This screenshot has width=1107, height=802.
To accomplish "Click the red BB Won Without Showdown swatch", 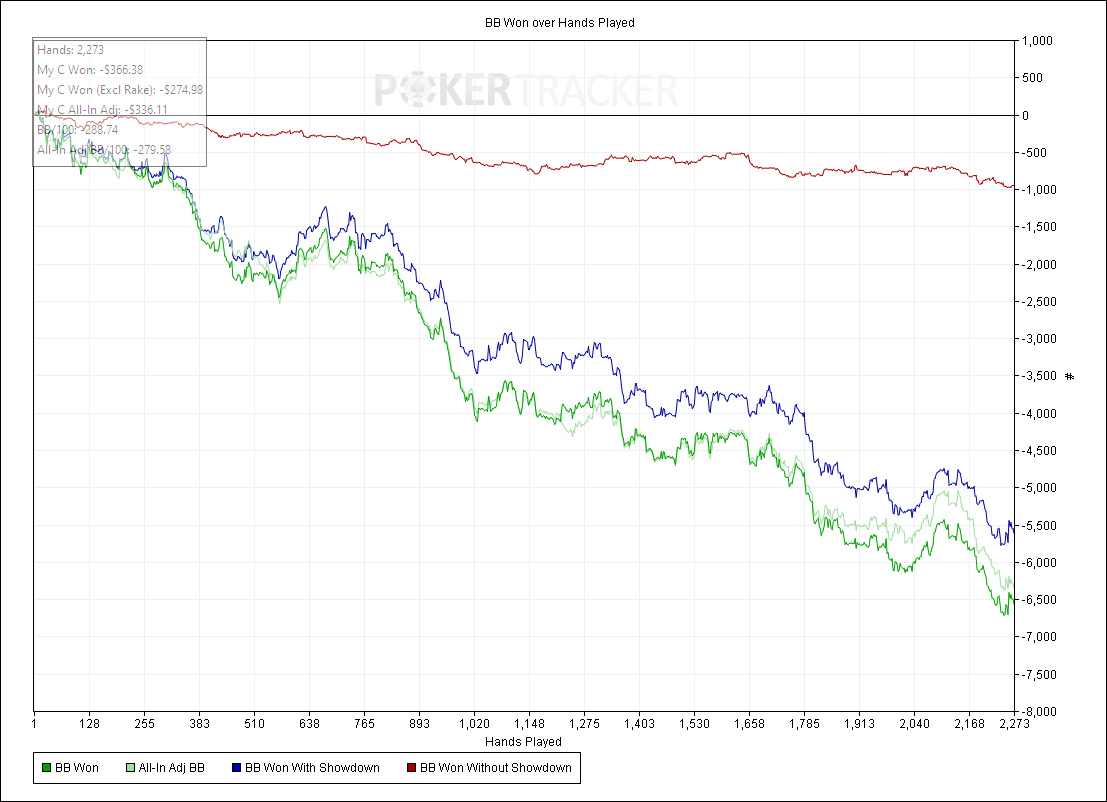I will click(412, 767).
